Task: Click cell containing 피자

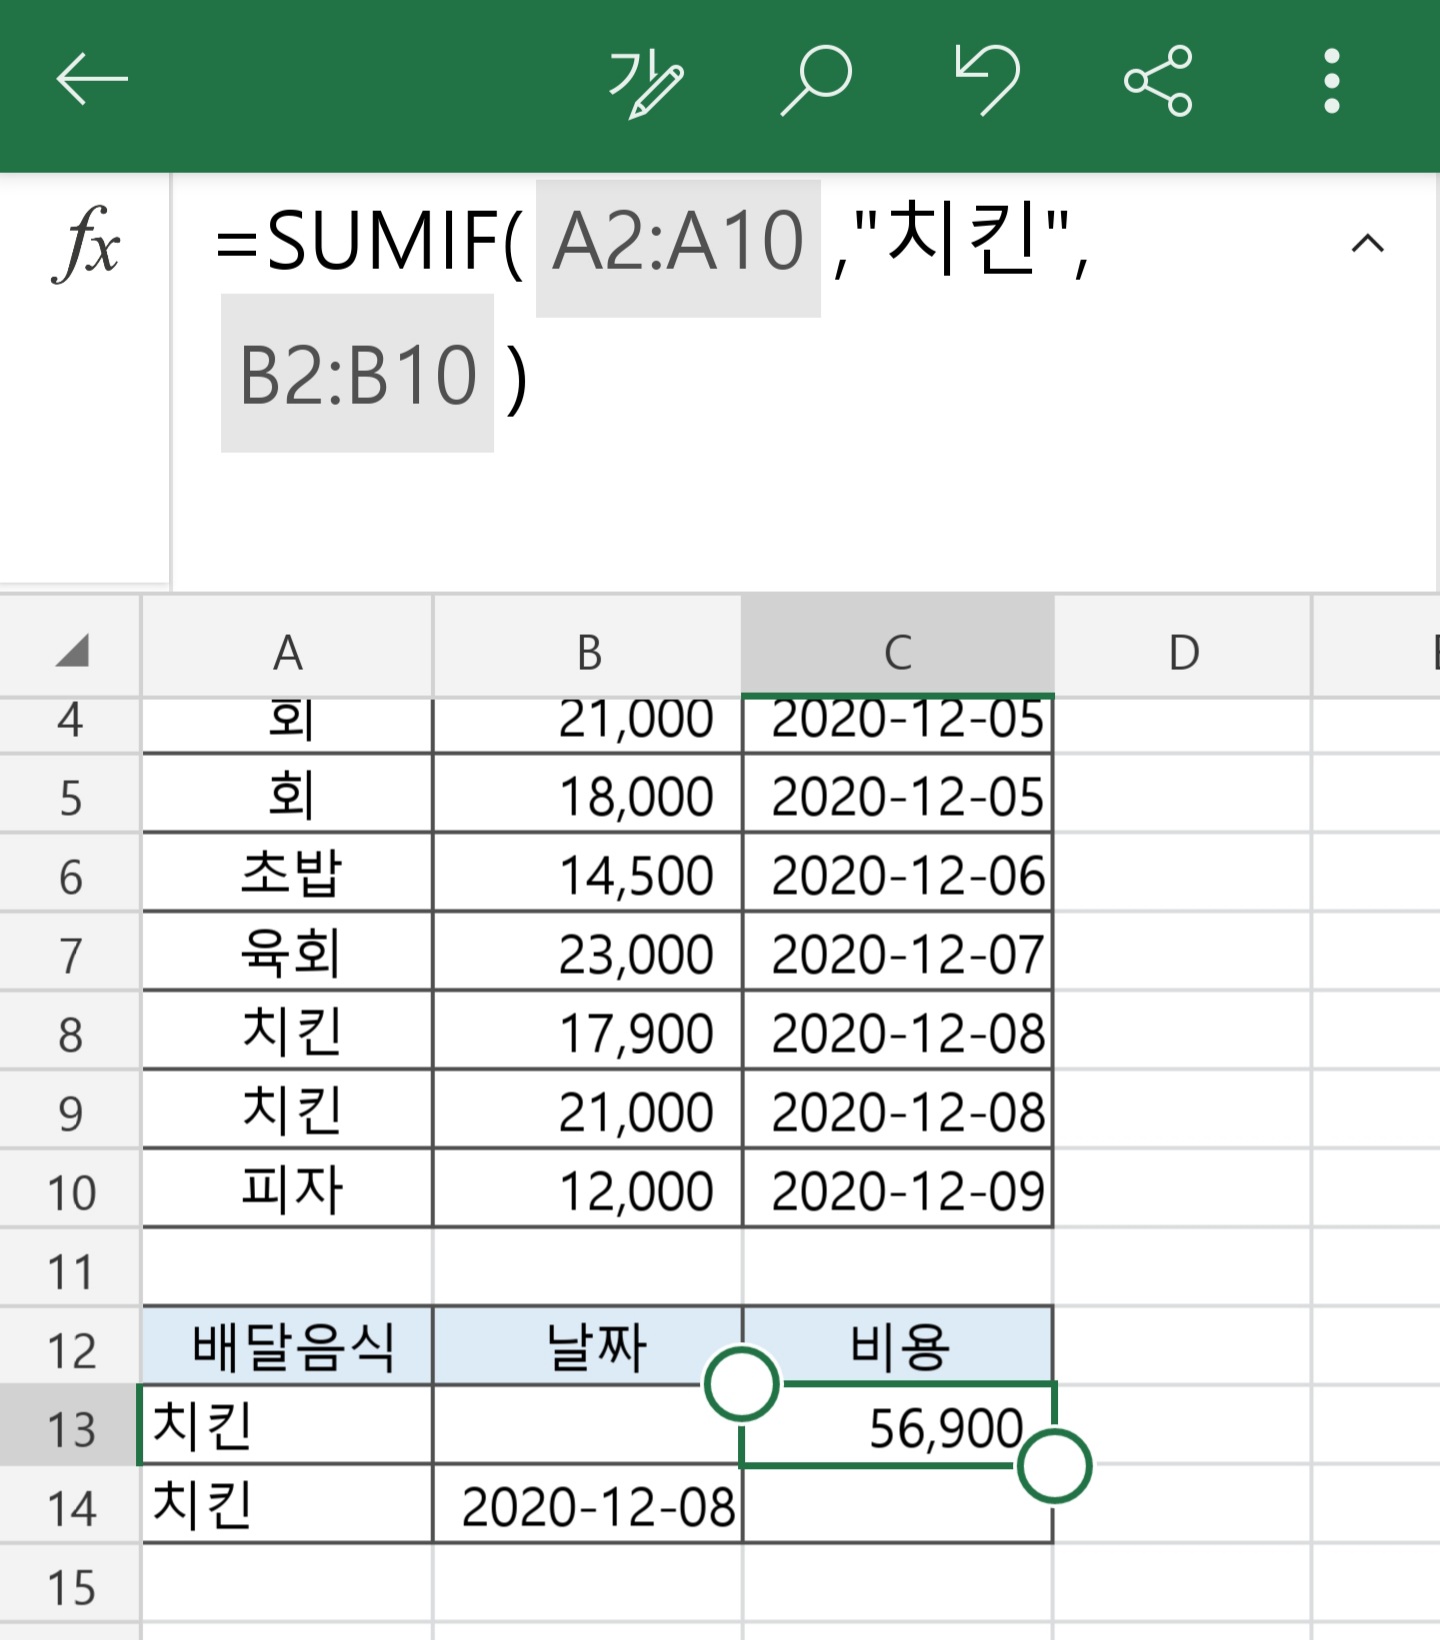Action: tap(288, 1189)
